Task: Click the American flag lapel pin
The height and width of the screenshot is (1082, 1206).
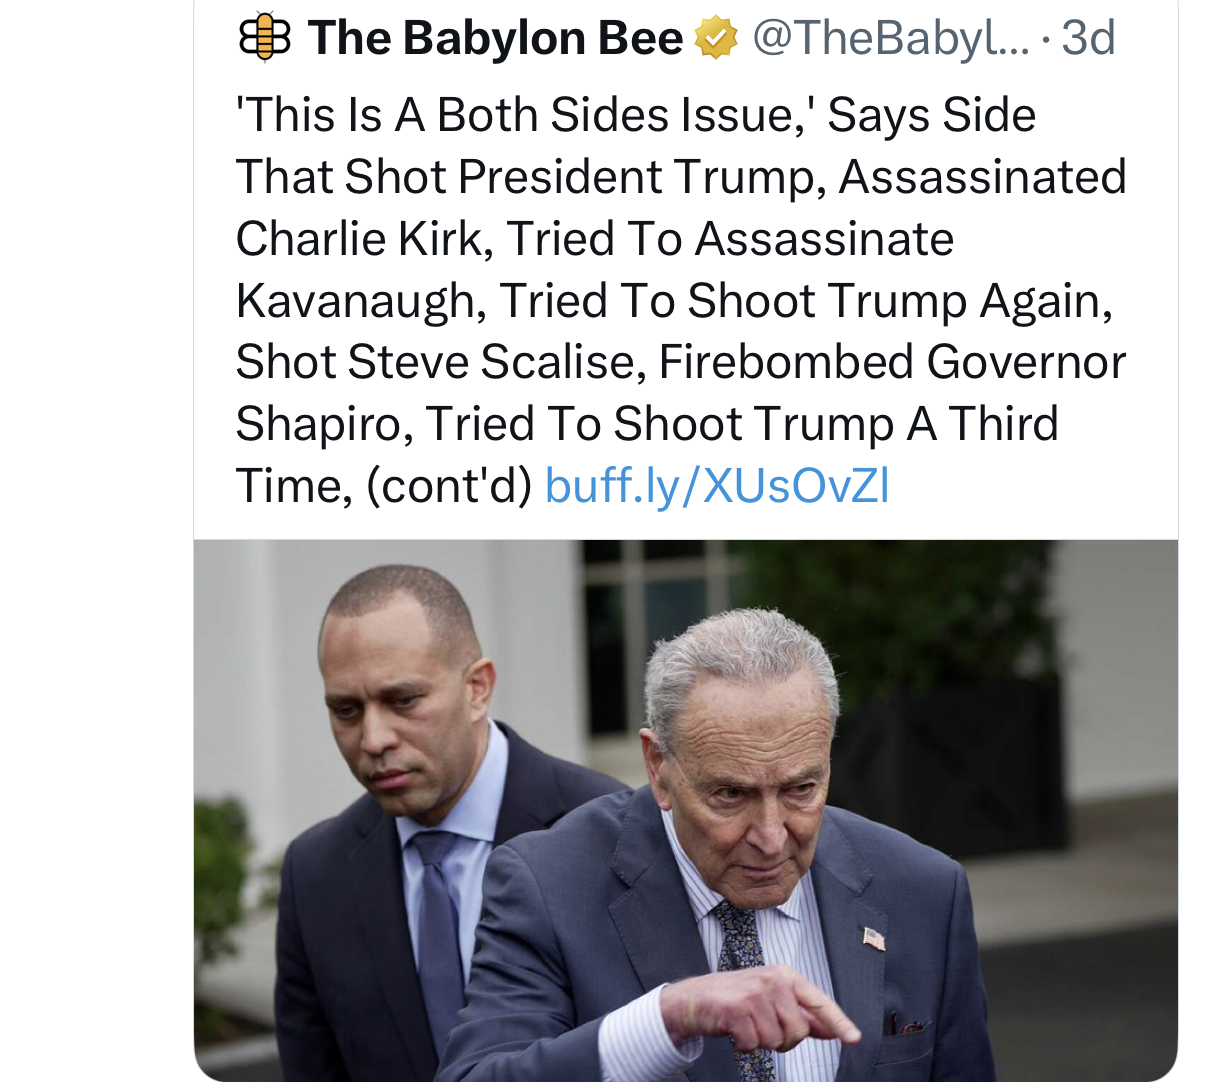Action: click(x=874, y=938)
